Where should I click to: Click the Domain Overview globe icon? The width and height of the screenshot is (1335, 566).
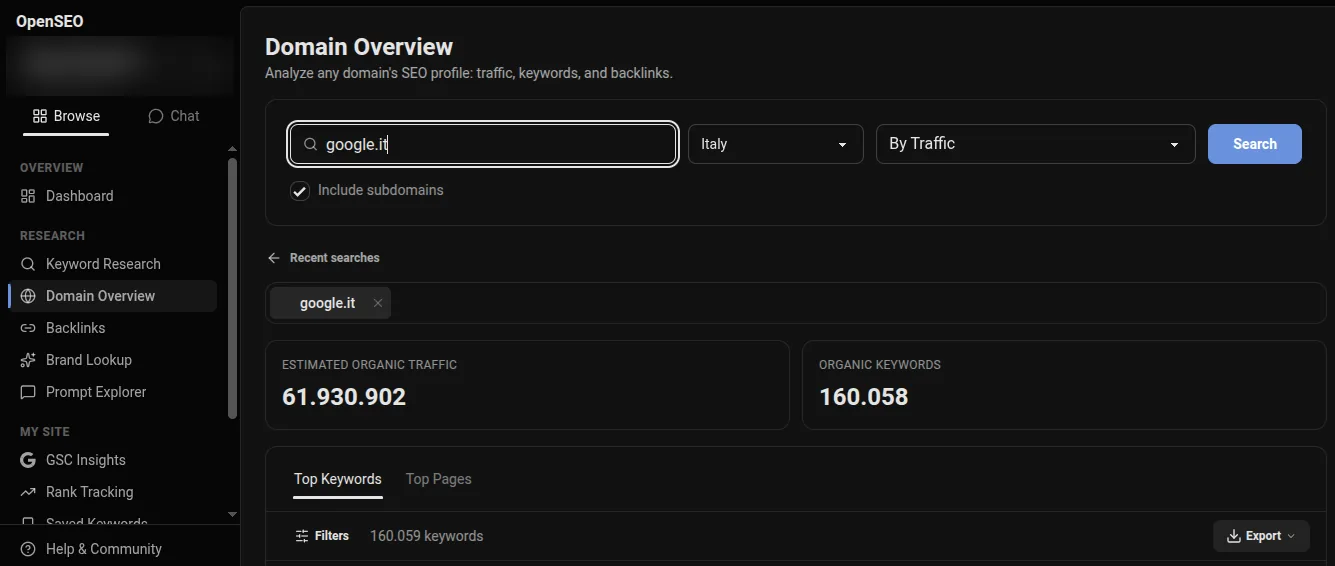(x=28, y=296)
